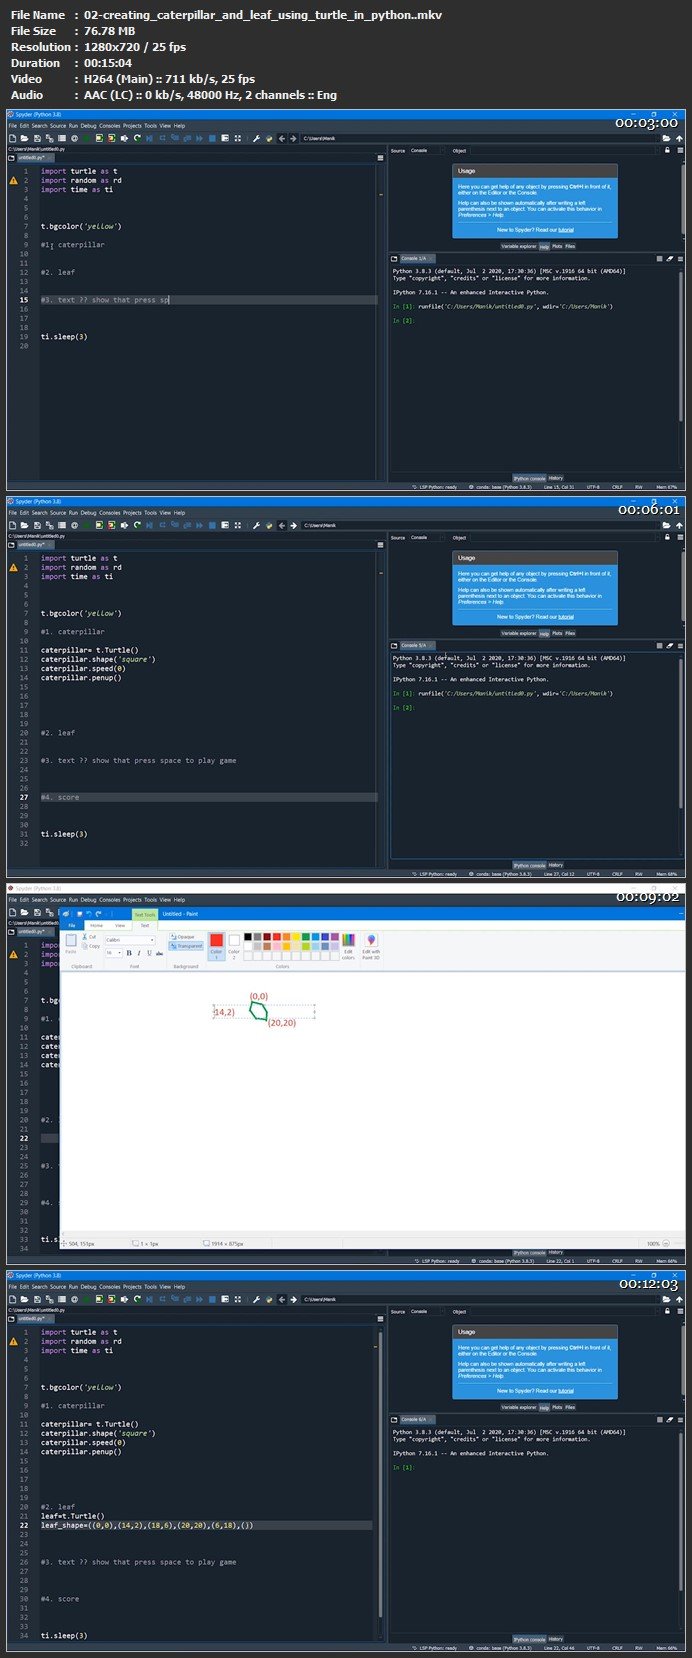The width and height of the screenshot is (692, 1658).
Task: Switch to the Plots tab in the 06:01 frame
Action: click(x=557, y=632)
